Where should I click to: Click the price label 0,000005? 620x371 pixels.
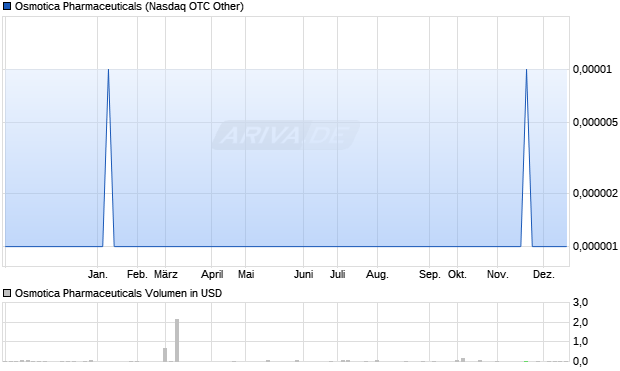[x=595, y=123]
